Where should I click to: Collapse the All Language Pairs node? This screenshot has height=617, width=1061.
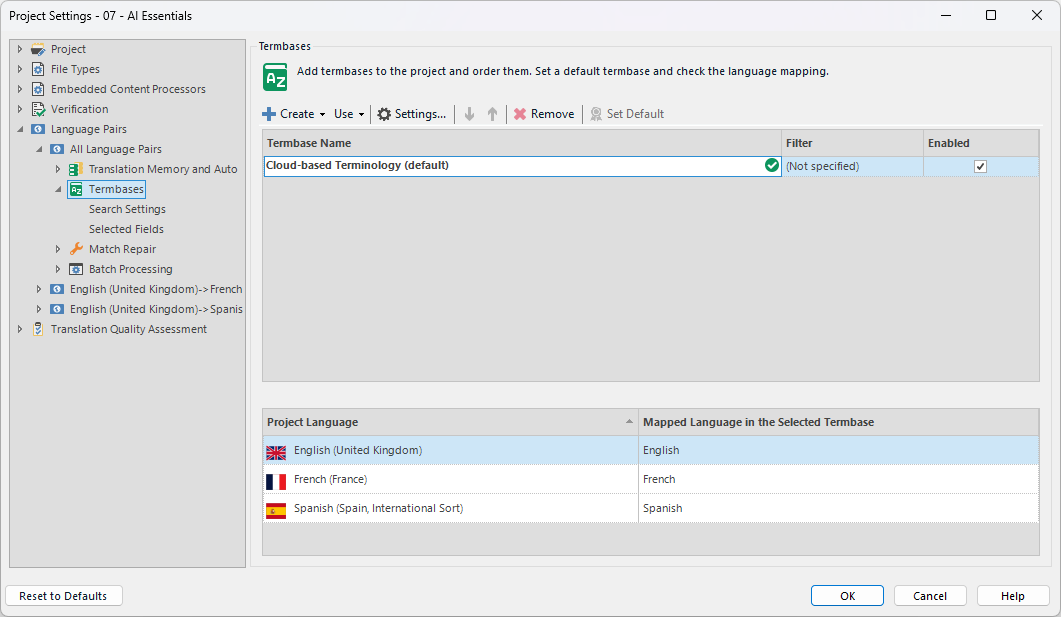(x=39, y=148)
